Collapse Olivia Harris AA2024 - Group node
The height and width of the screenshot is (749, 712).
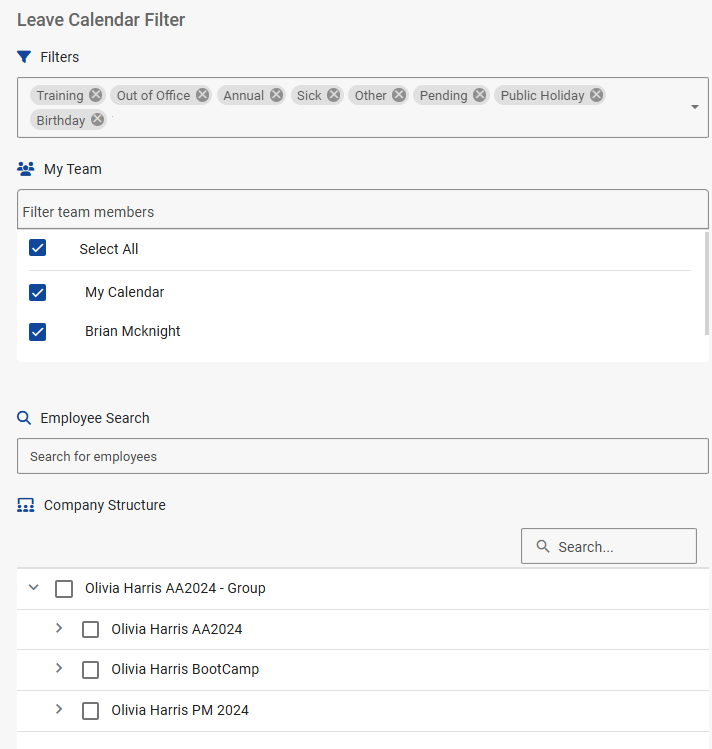tap(34, 588)
